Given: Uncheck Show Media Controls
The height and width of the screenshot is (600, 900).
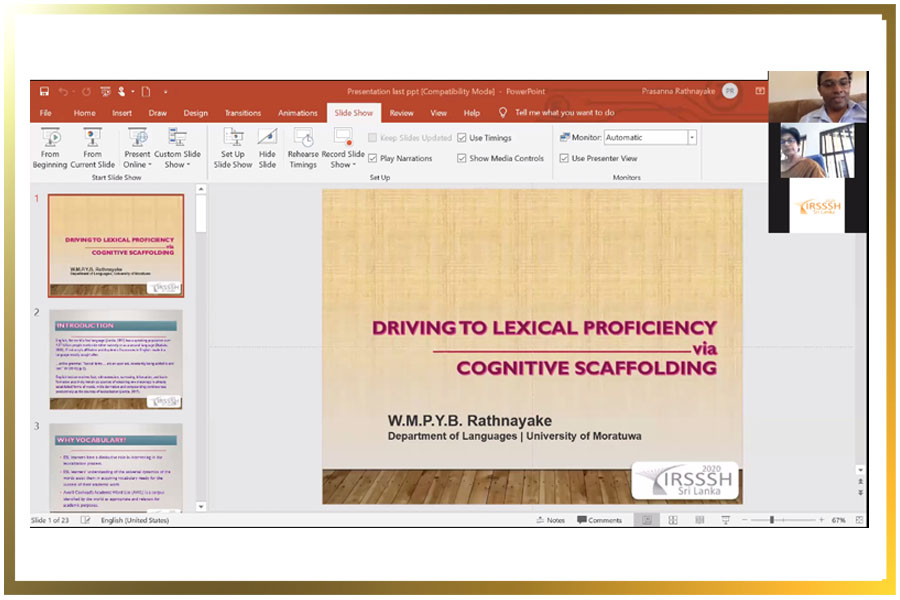Looking at the screenshot, I should tap(461, 158).
